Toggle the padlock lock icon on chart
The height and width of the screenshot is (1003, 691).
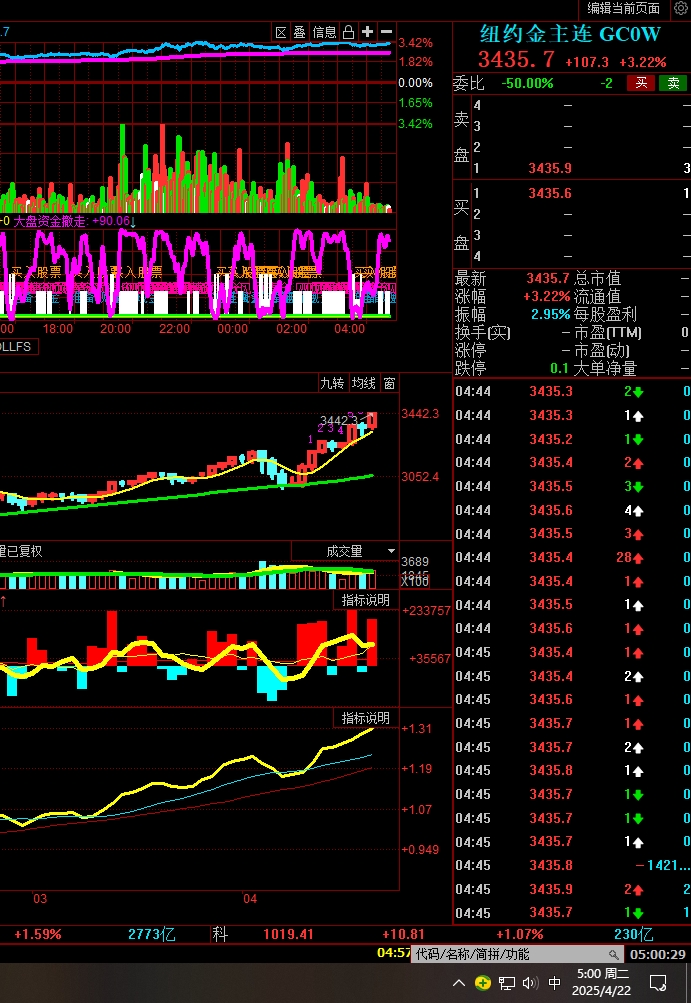pos(349,32)
